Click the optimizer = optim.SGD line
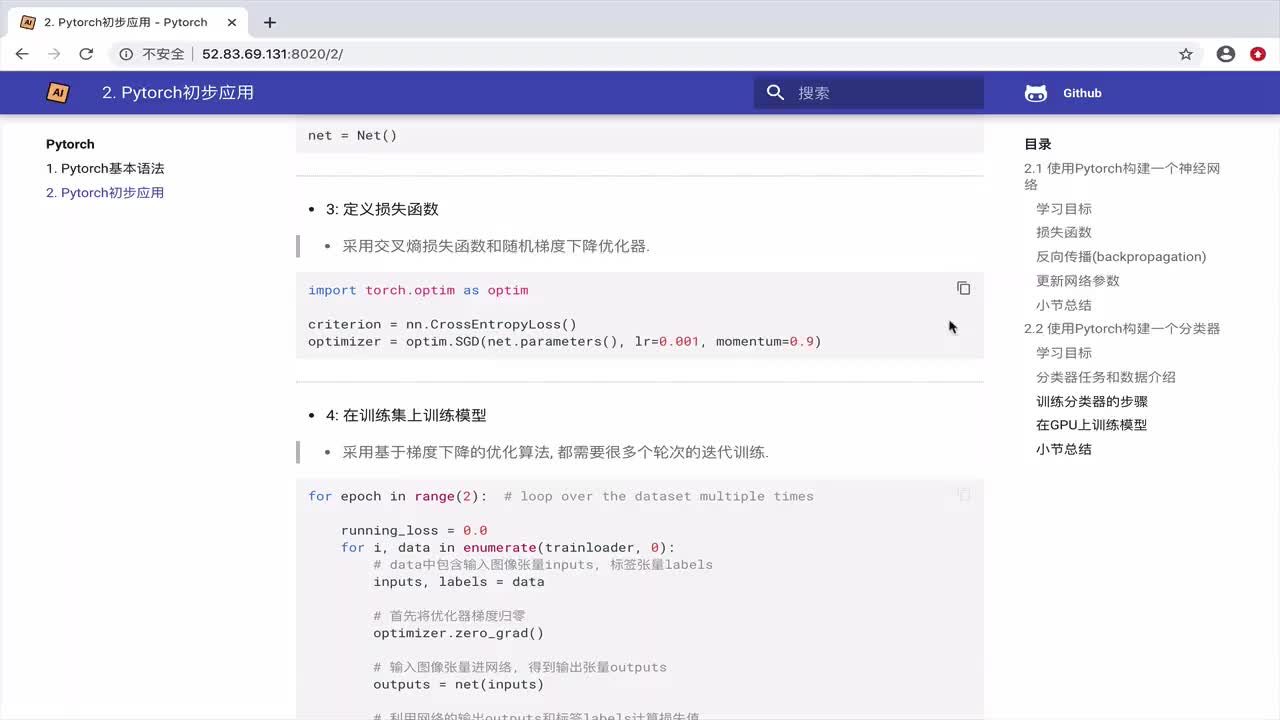This screenshot has width=1280, height=720. point(564,341)
